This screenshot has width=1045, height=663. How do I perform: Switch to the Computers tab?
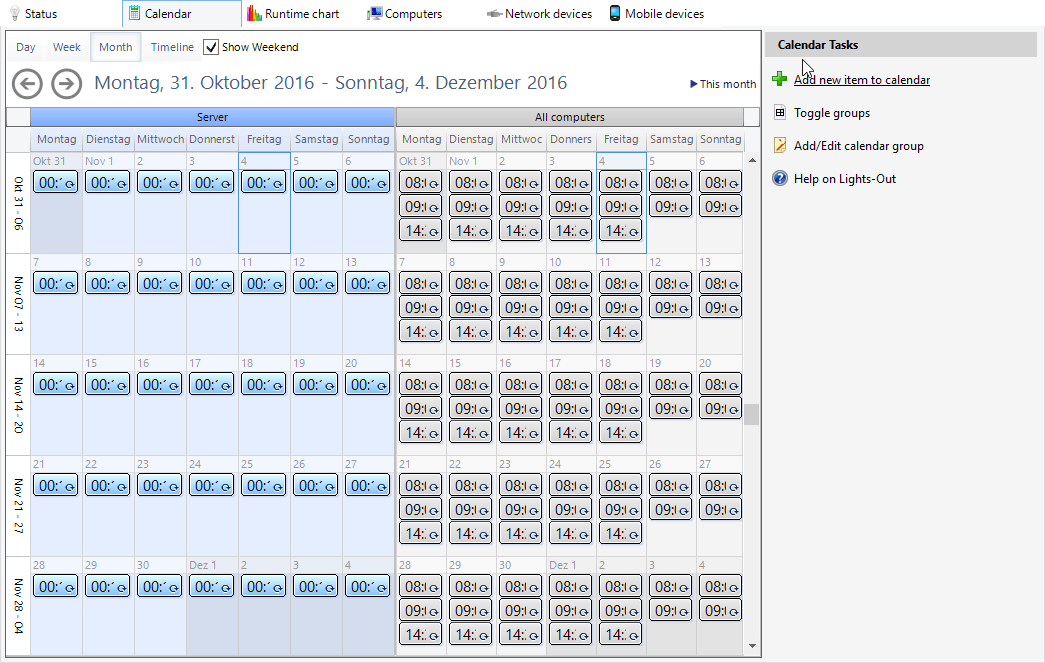[x=405, y=13]
